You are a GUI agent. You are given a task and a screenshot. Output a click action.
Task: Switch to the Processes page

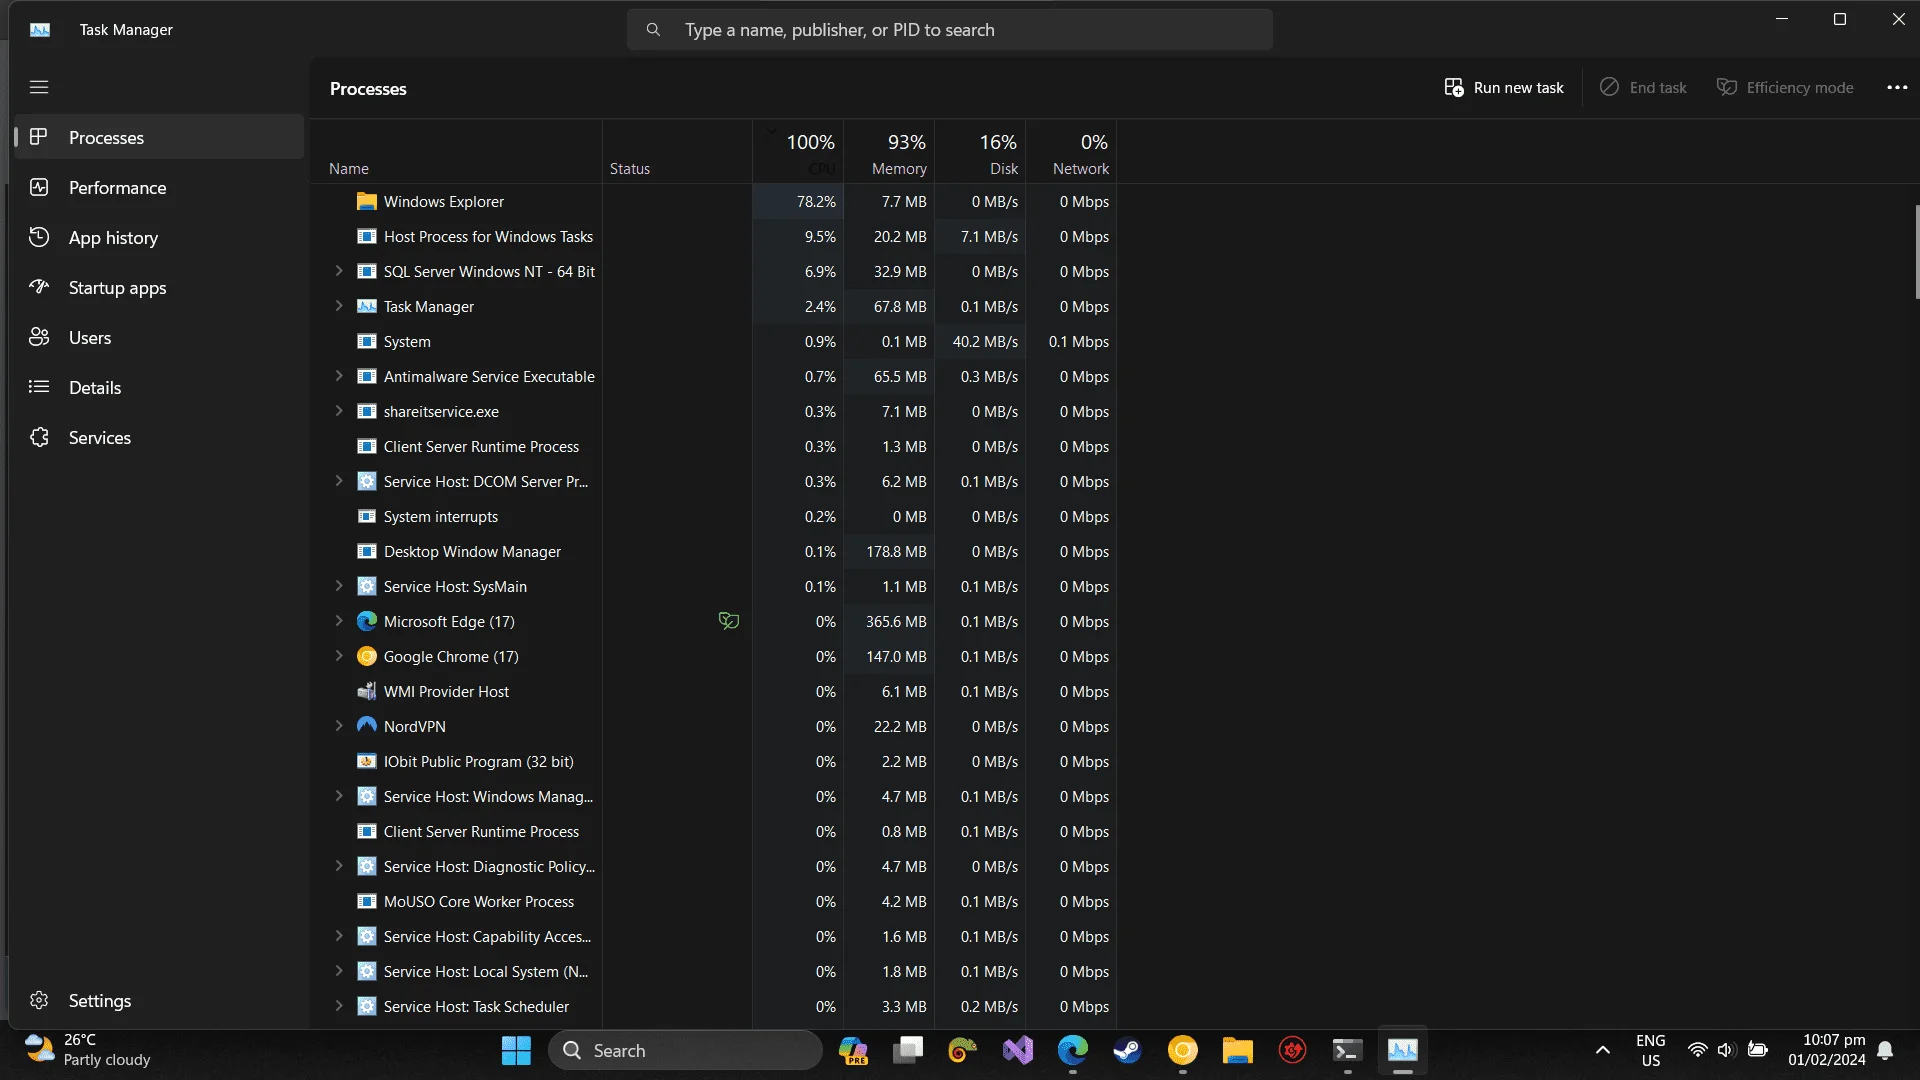pyautogui.click(x=159, y=137)
